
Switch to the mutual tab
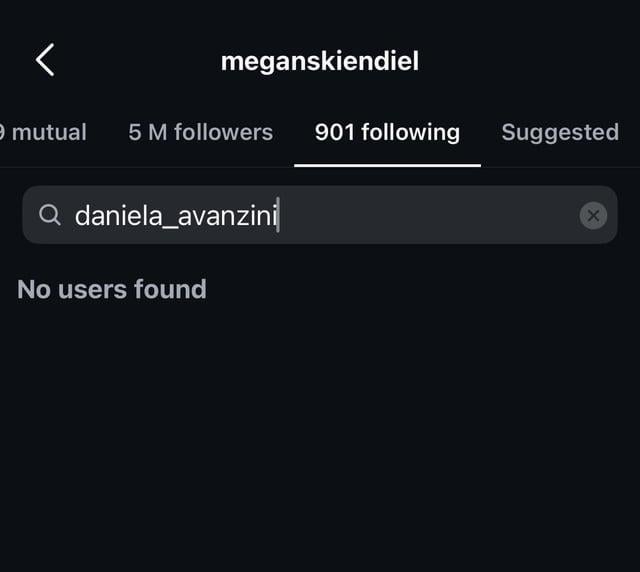pos(46,132)
